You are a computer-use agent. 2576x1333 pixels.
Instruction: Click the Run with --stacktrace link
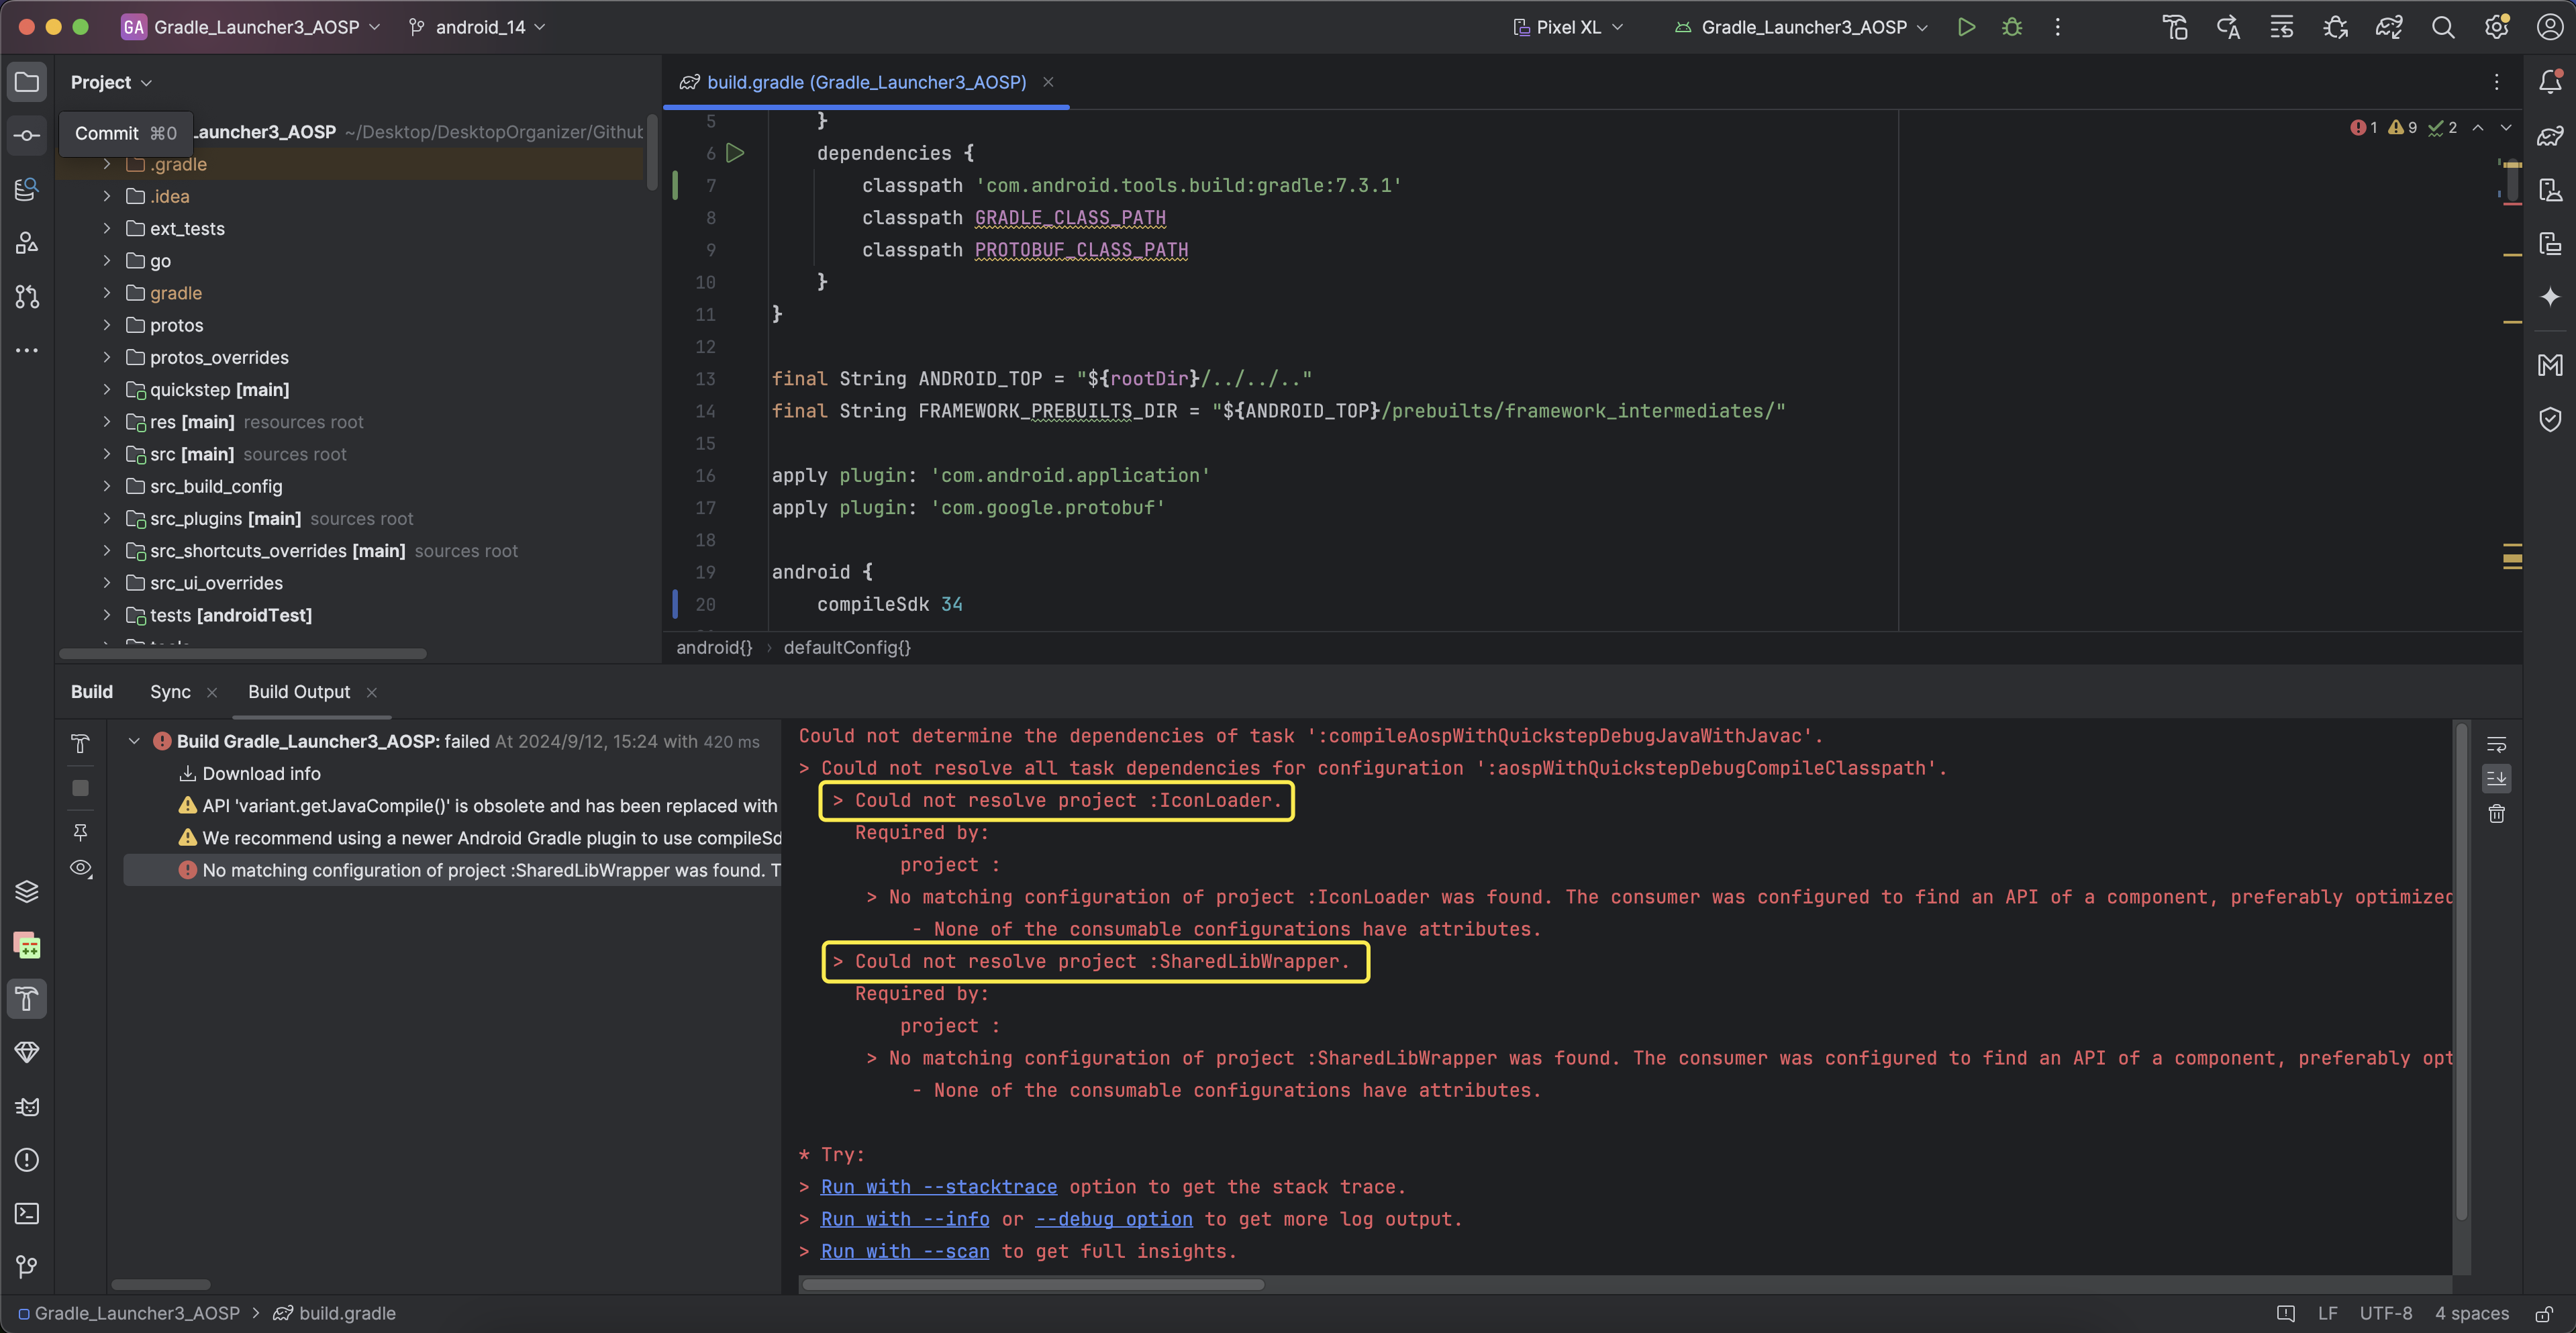[938, 1186]
